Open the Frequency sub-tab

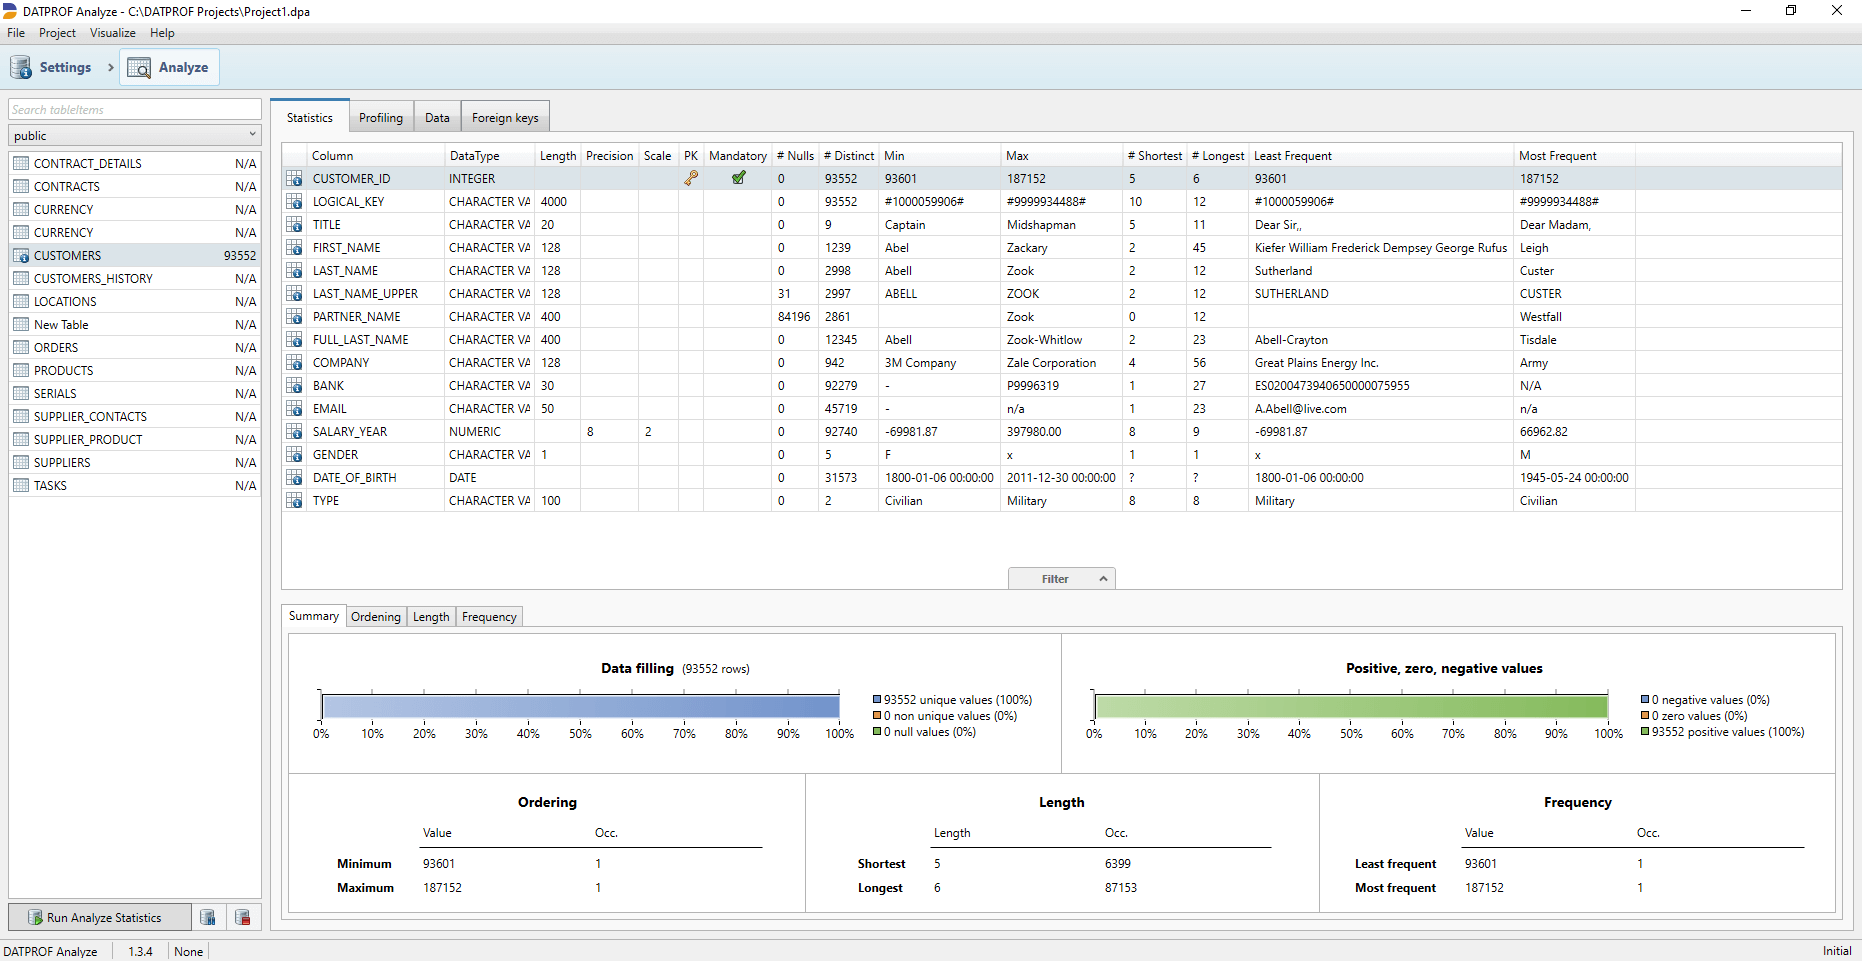[489, 617]
